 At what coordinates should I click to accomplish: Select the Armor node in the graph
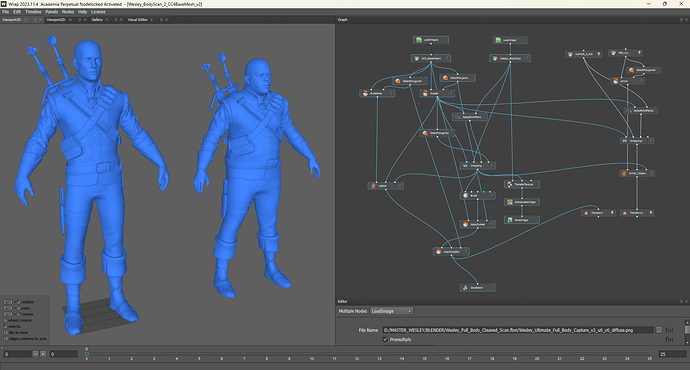point(629,81)
